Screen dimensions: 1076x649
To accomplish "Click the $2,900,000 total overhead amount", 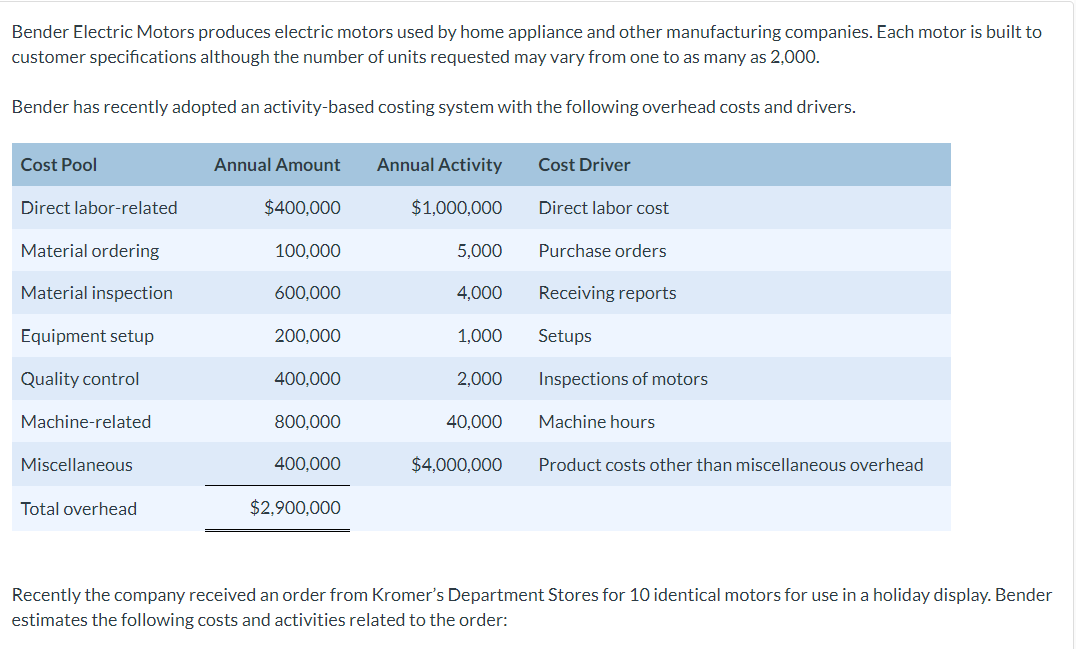I will tap(295, 508).
